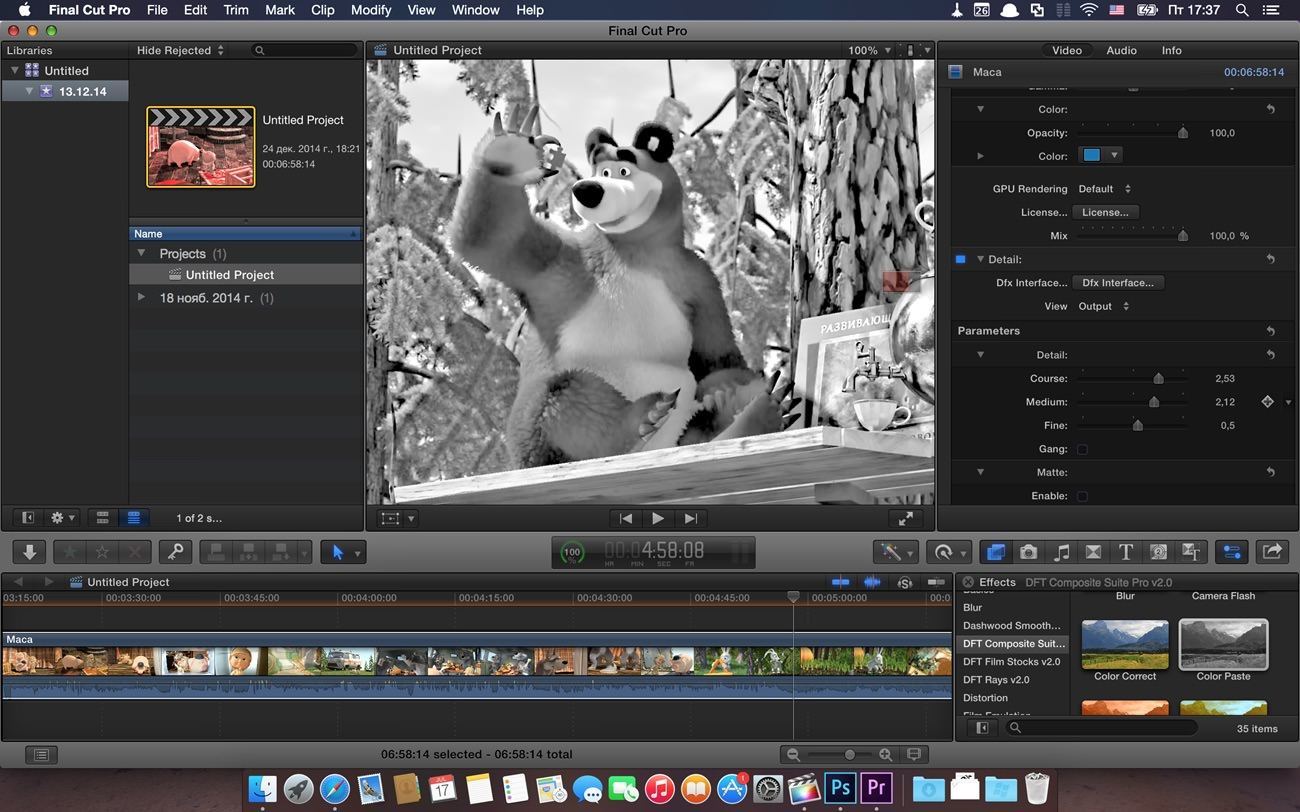The width and height of the screenshot is (1300, 812).
Task: Open the View Output dropdown
Action: click(x=1104, y=306)
